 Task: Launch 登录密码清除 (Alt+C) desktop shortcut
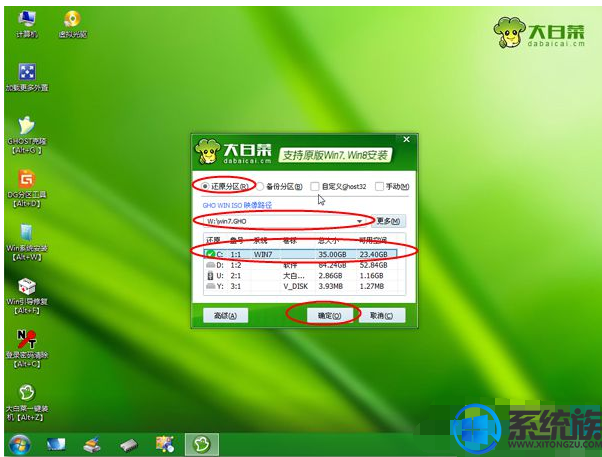coord(27,349)
